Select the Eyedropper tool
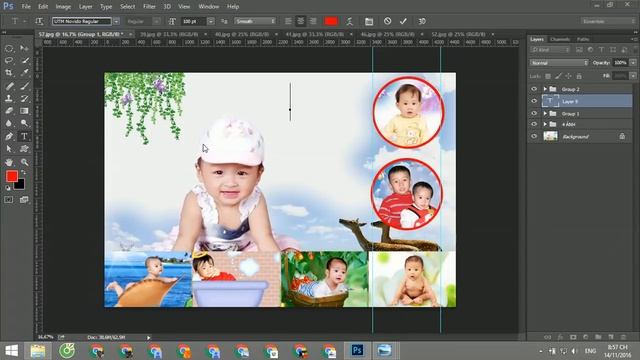The width and height of the screenshot is (640, 360). pyautogui.click(x=24, y=73)
